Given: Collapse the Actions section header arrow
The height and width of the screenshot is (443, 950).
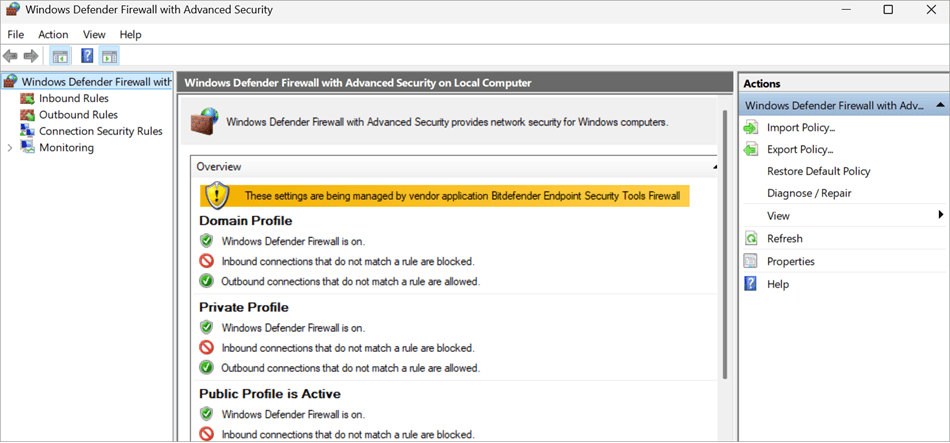Looking at the screenshot, I should [940, 106].
